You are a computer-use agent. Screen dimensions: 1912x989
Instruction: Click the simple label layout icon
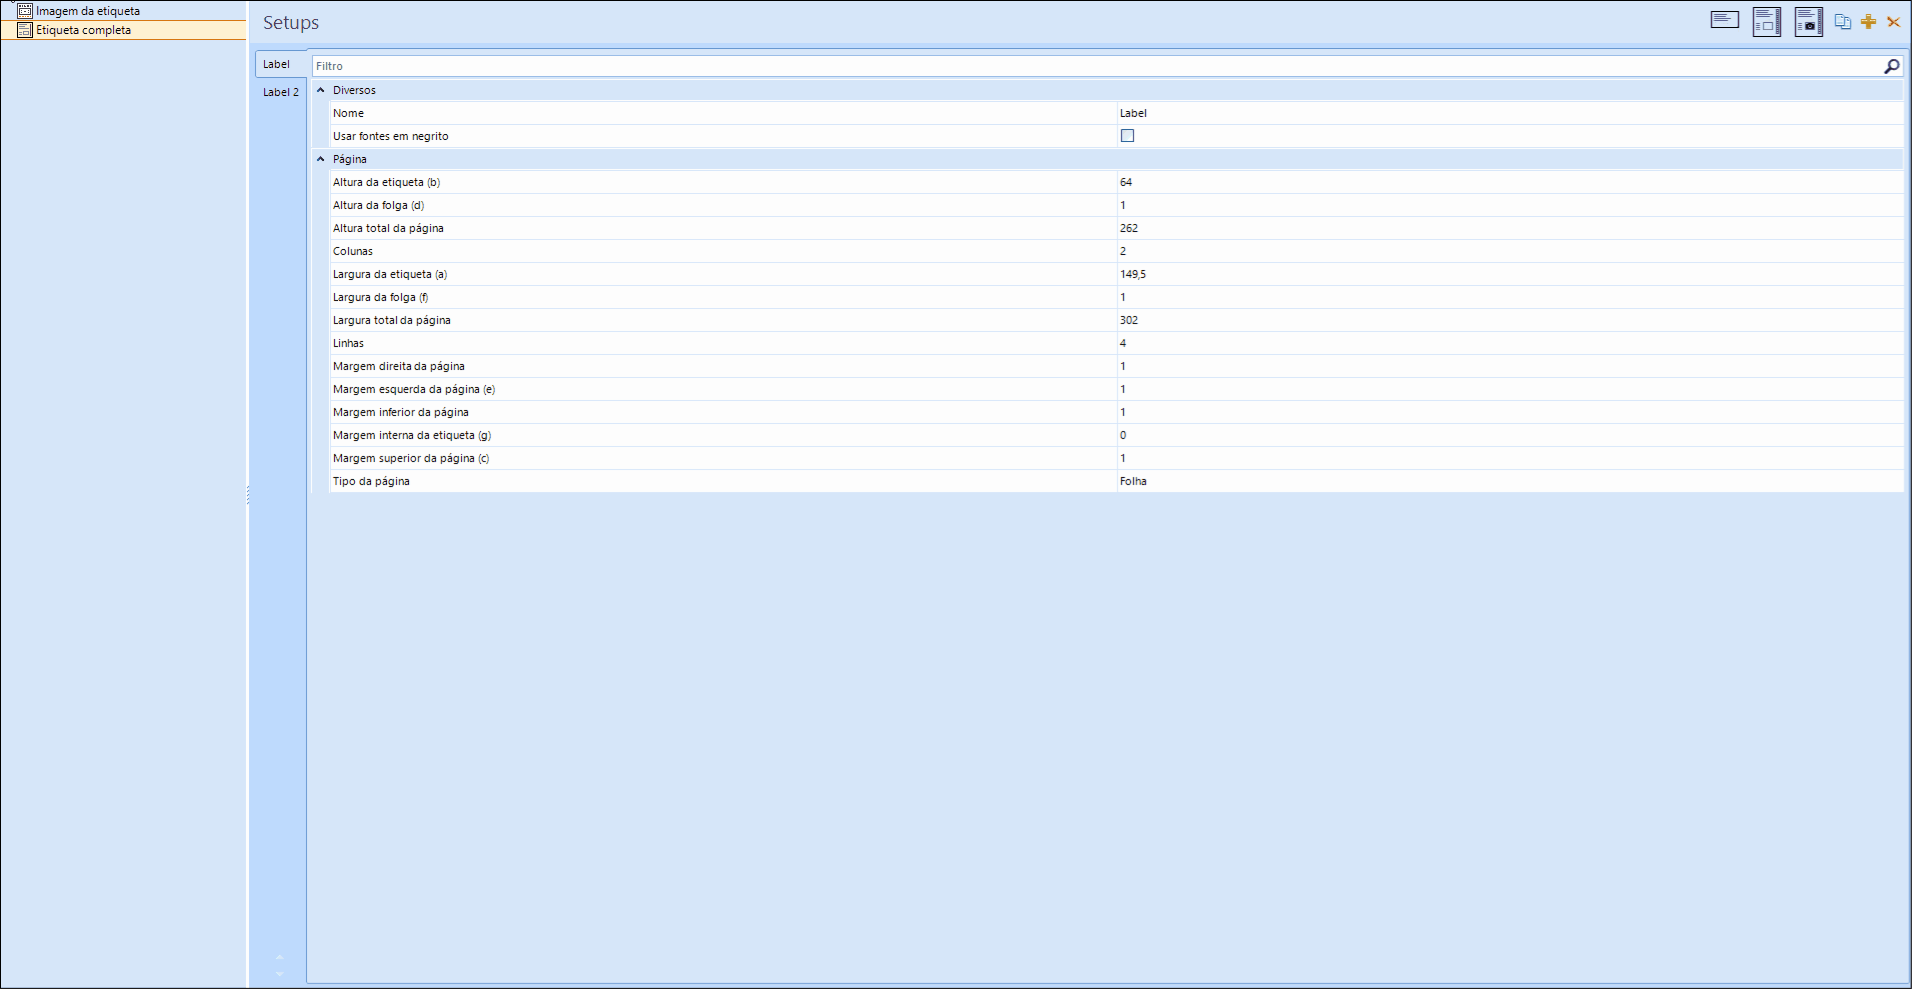point(1724,20)
